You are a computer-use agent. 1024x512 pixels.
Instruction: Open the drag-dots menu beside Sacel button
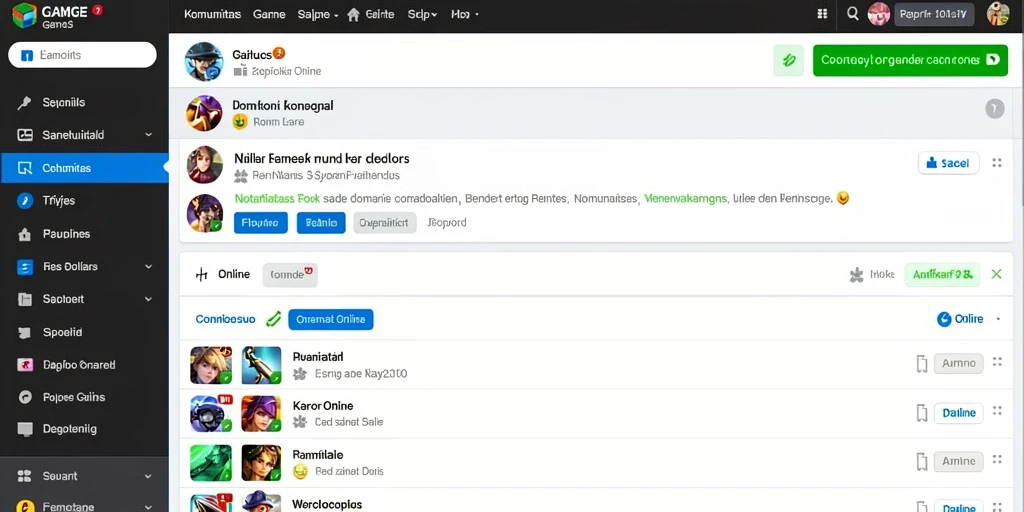point(997,163)
